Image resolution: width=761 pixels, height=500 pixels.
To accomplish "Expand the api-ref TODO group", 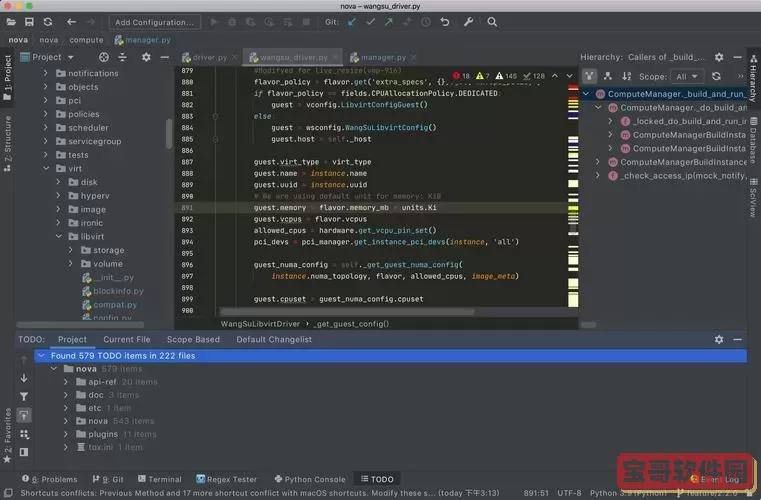I will coord(66,382).
